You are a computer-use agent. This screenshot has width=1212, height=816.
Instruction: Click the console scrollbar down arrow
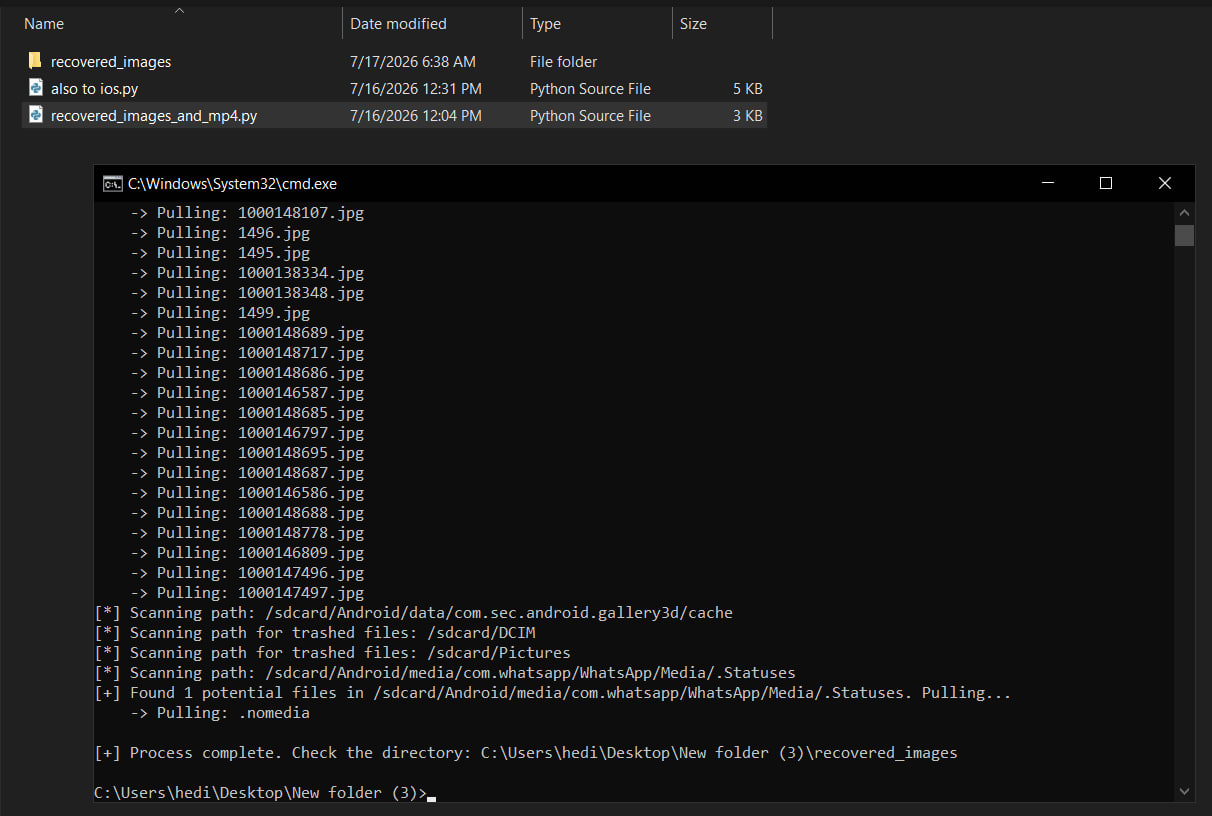1184,791
